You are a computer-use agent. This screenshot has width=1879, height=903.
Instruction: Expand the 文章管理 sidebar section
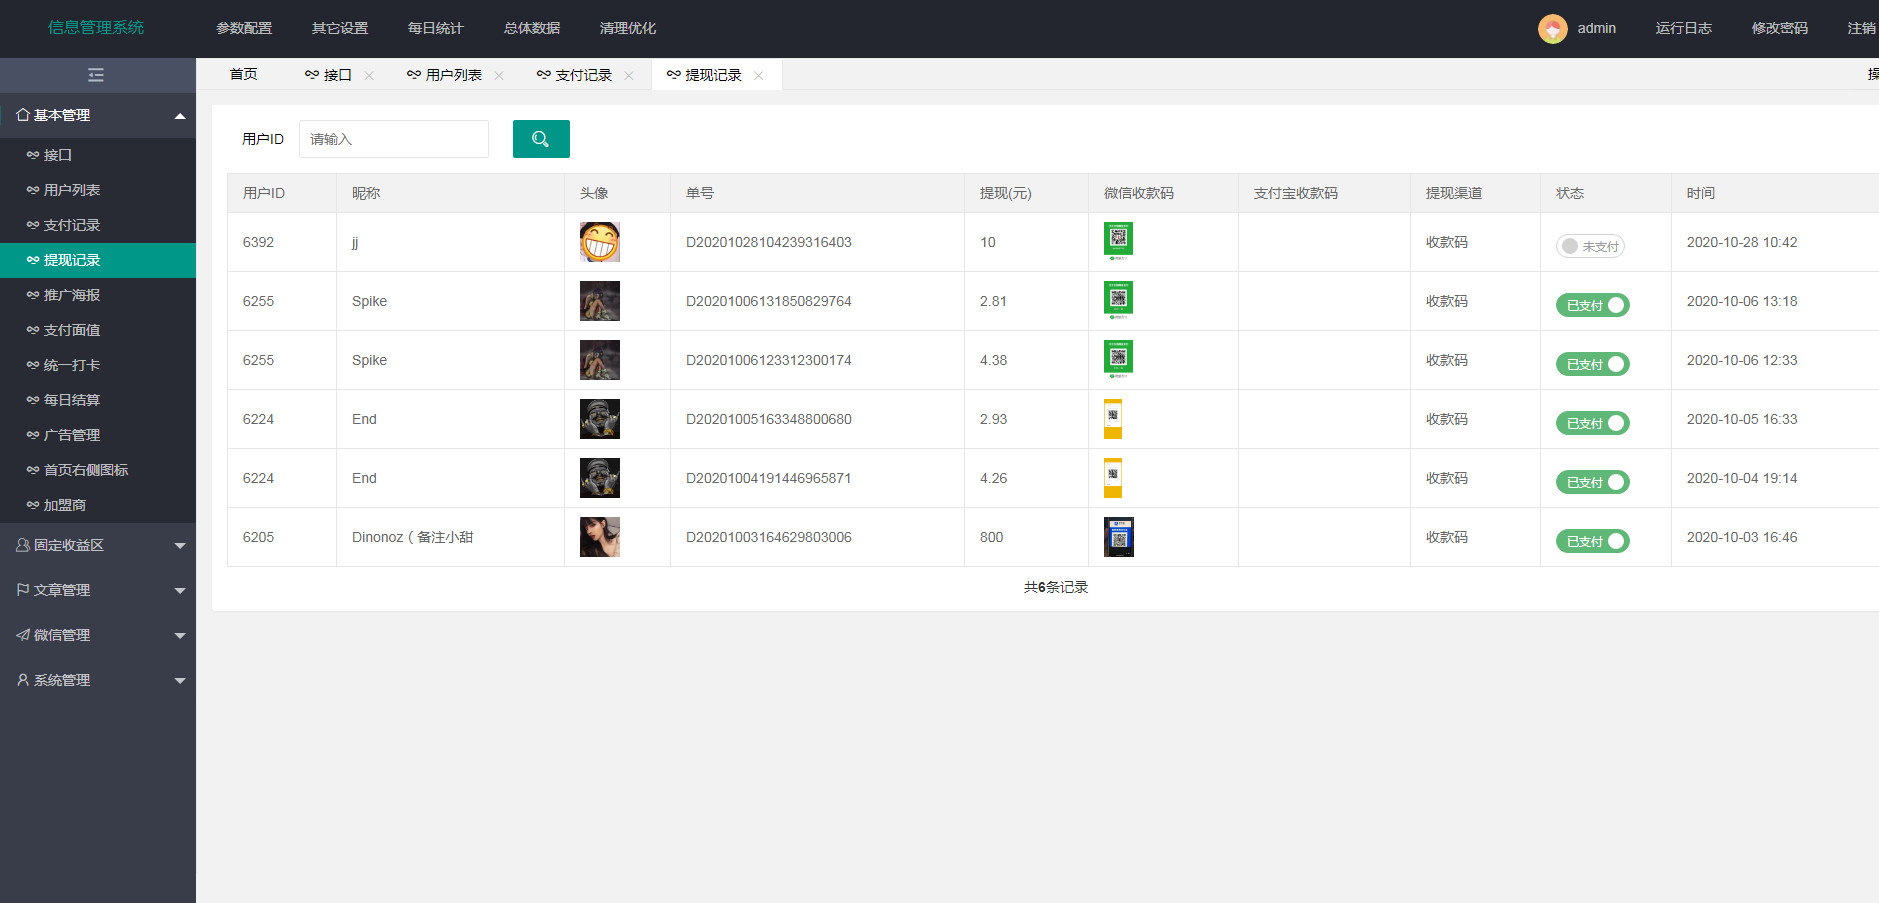point(98,590)
